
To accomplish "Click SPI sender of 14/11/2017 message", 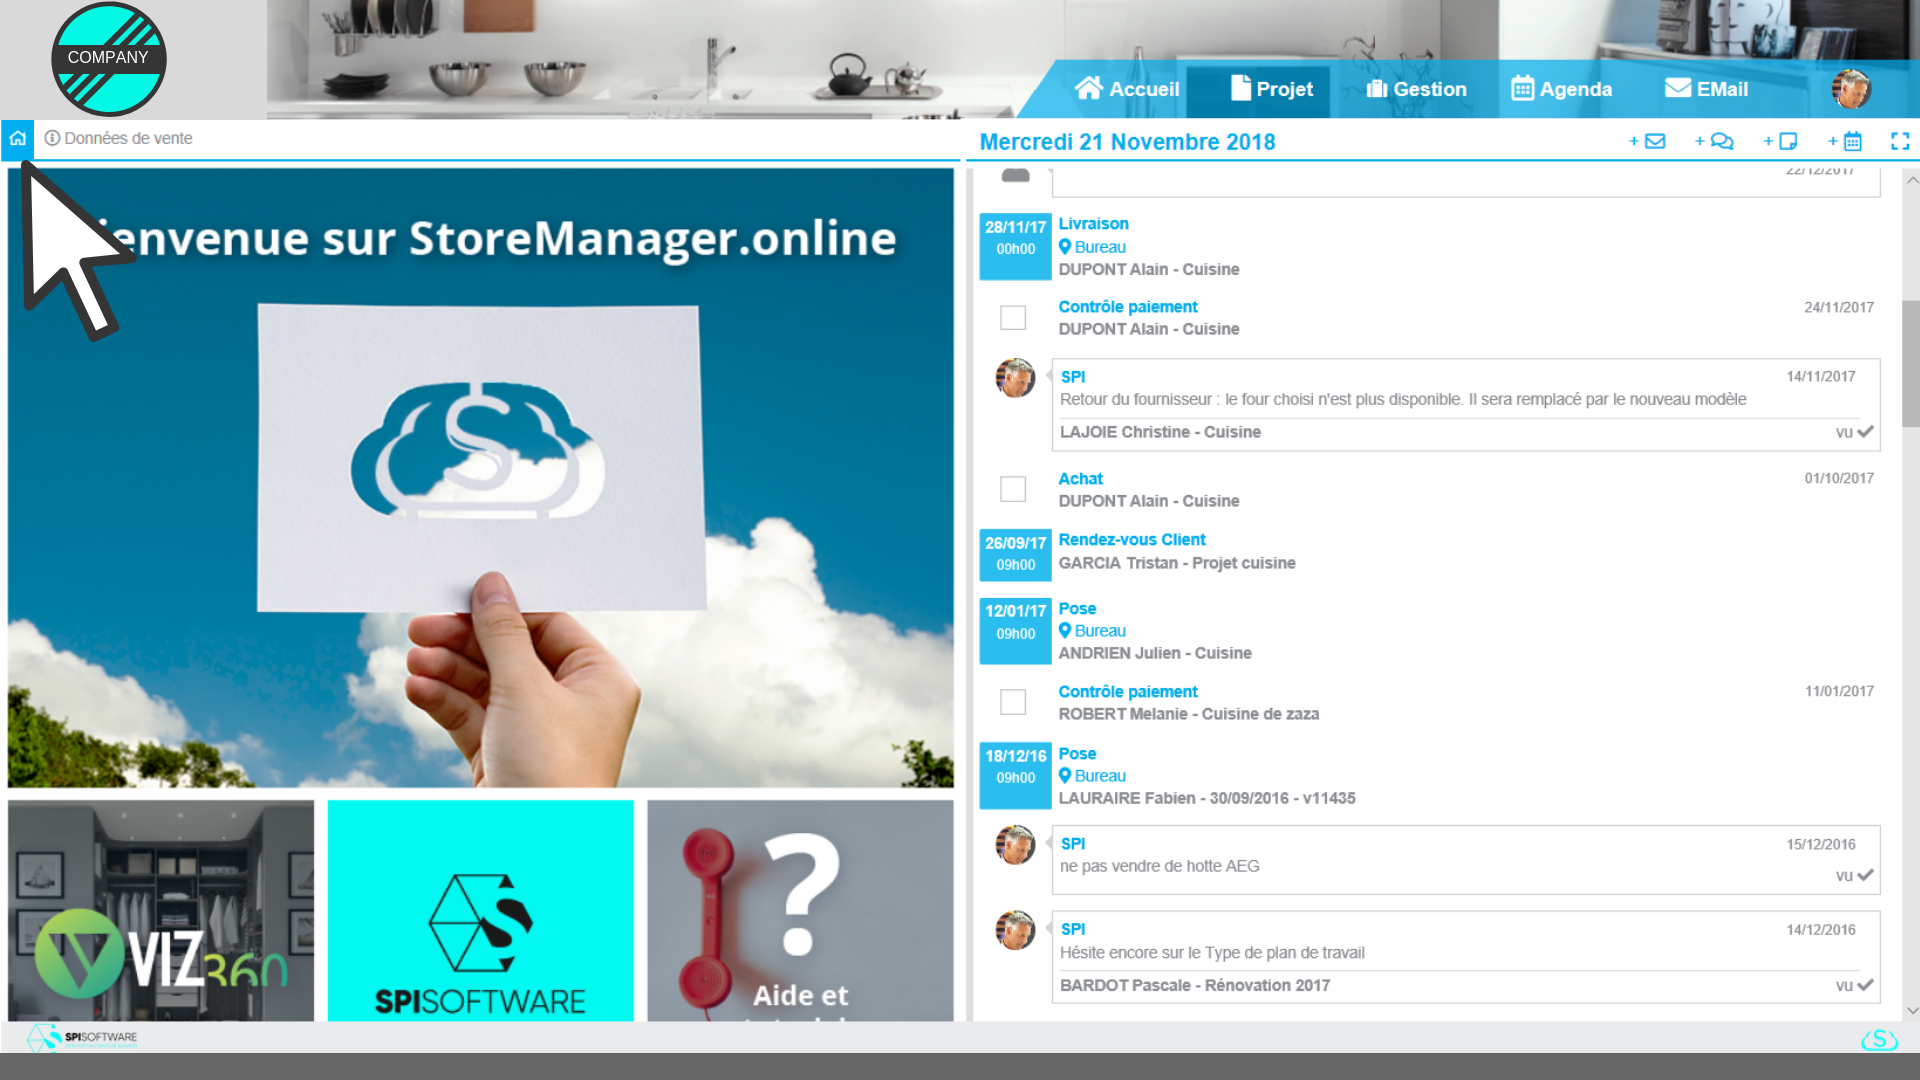I will [1072, 377].
